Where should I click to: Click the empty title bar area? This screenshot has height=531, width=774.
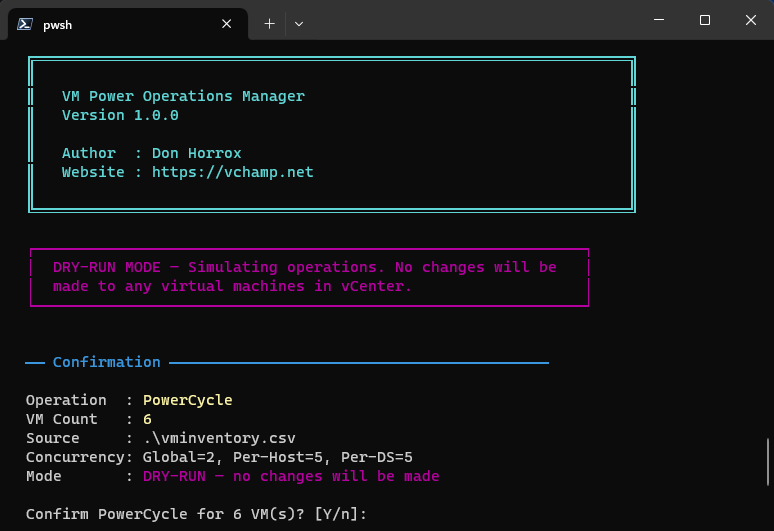470,20
